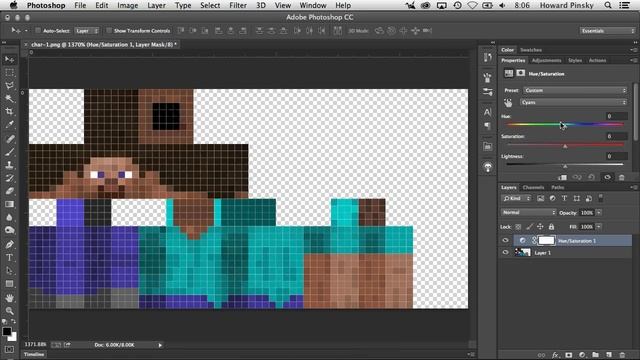
Task: Add a layer mask icon
Action: pos(569,355)
